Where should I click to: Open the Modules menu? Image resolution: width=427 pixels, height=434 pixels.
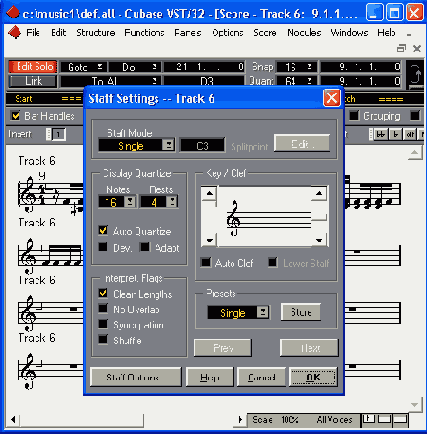click(x=304, y=33)
